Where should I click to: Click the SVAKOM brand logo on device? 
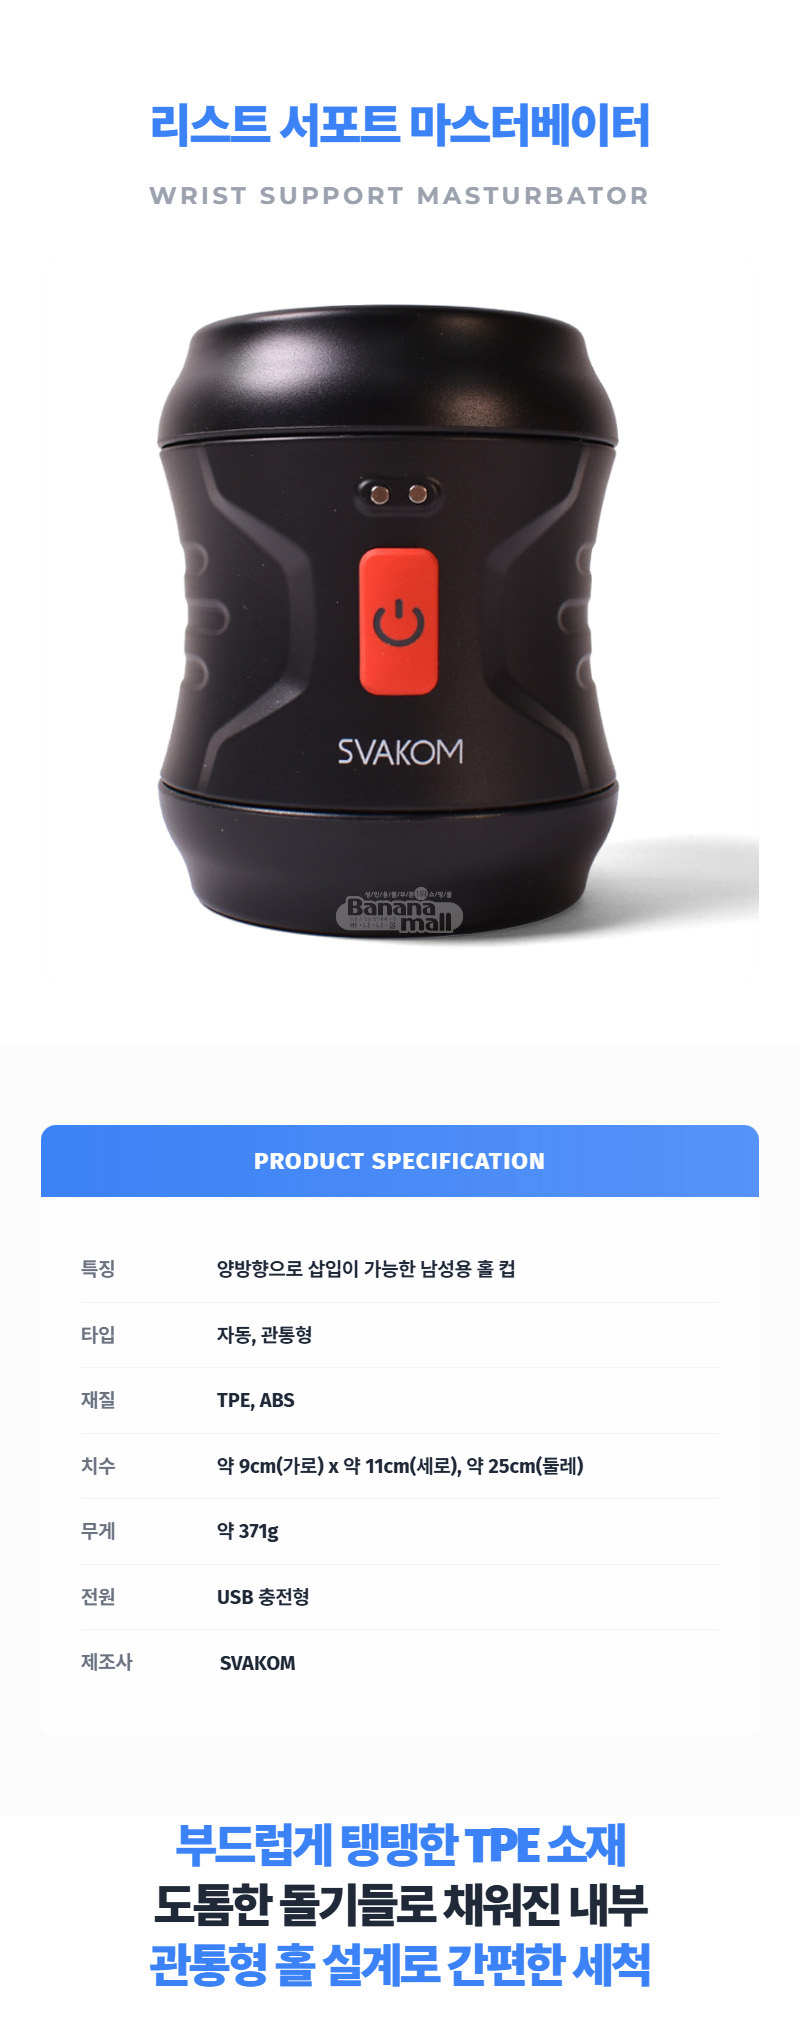[x=400, y=752]
